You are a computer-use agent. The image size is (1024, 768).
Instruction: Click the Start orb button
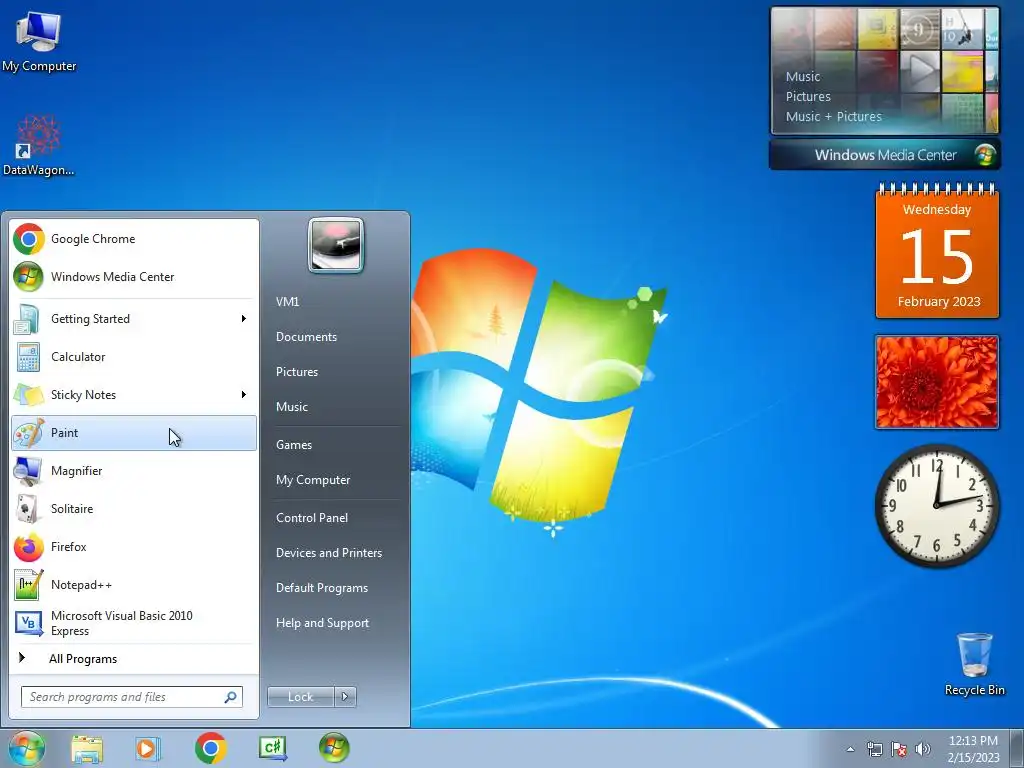click(27, 748)
